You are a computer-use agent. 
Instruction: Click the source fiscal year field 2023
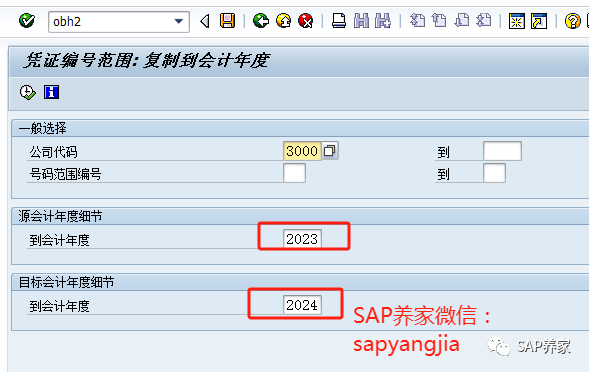coord(302,239)
